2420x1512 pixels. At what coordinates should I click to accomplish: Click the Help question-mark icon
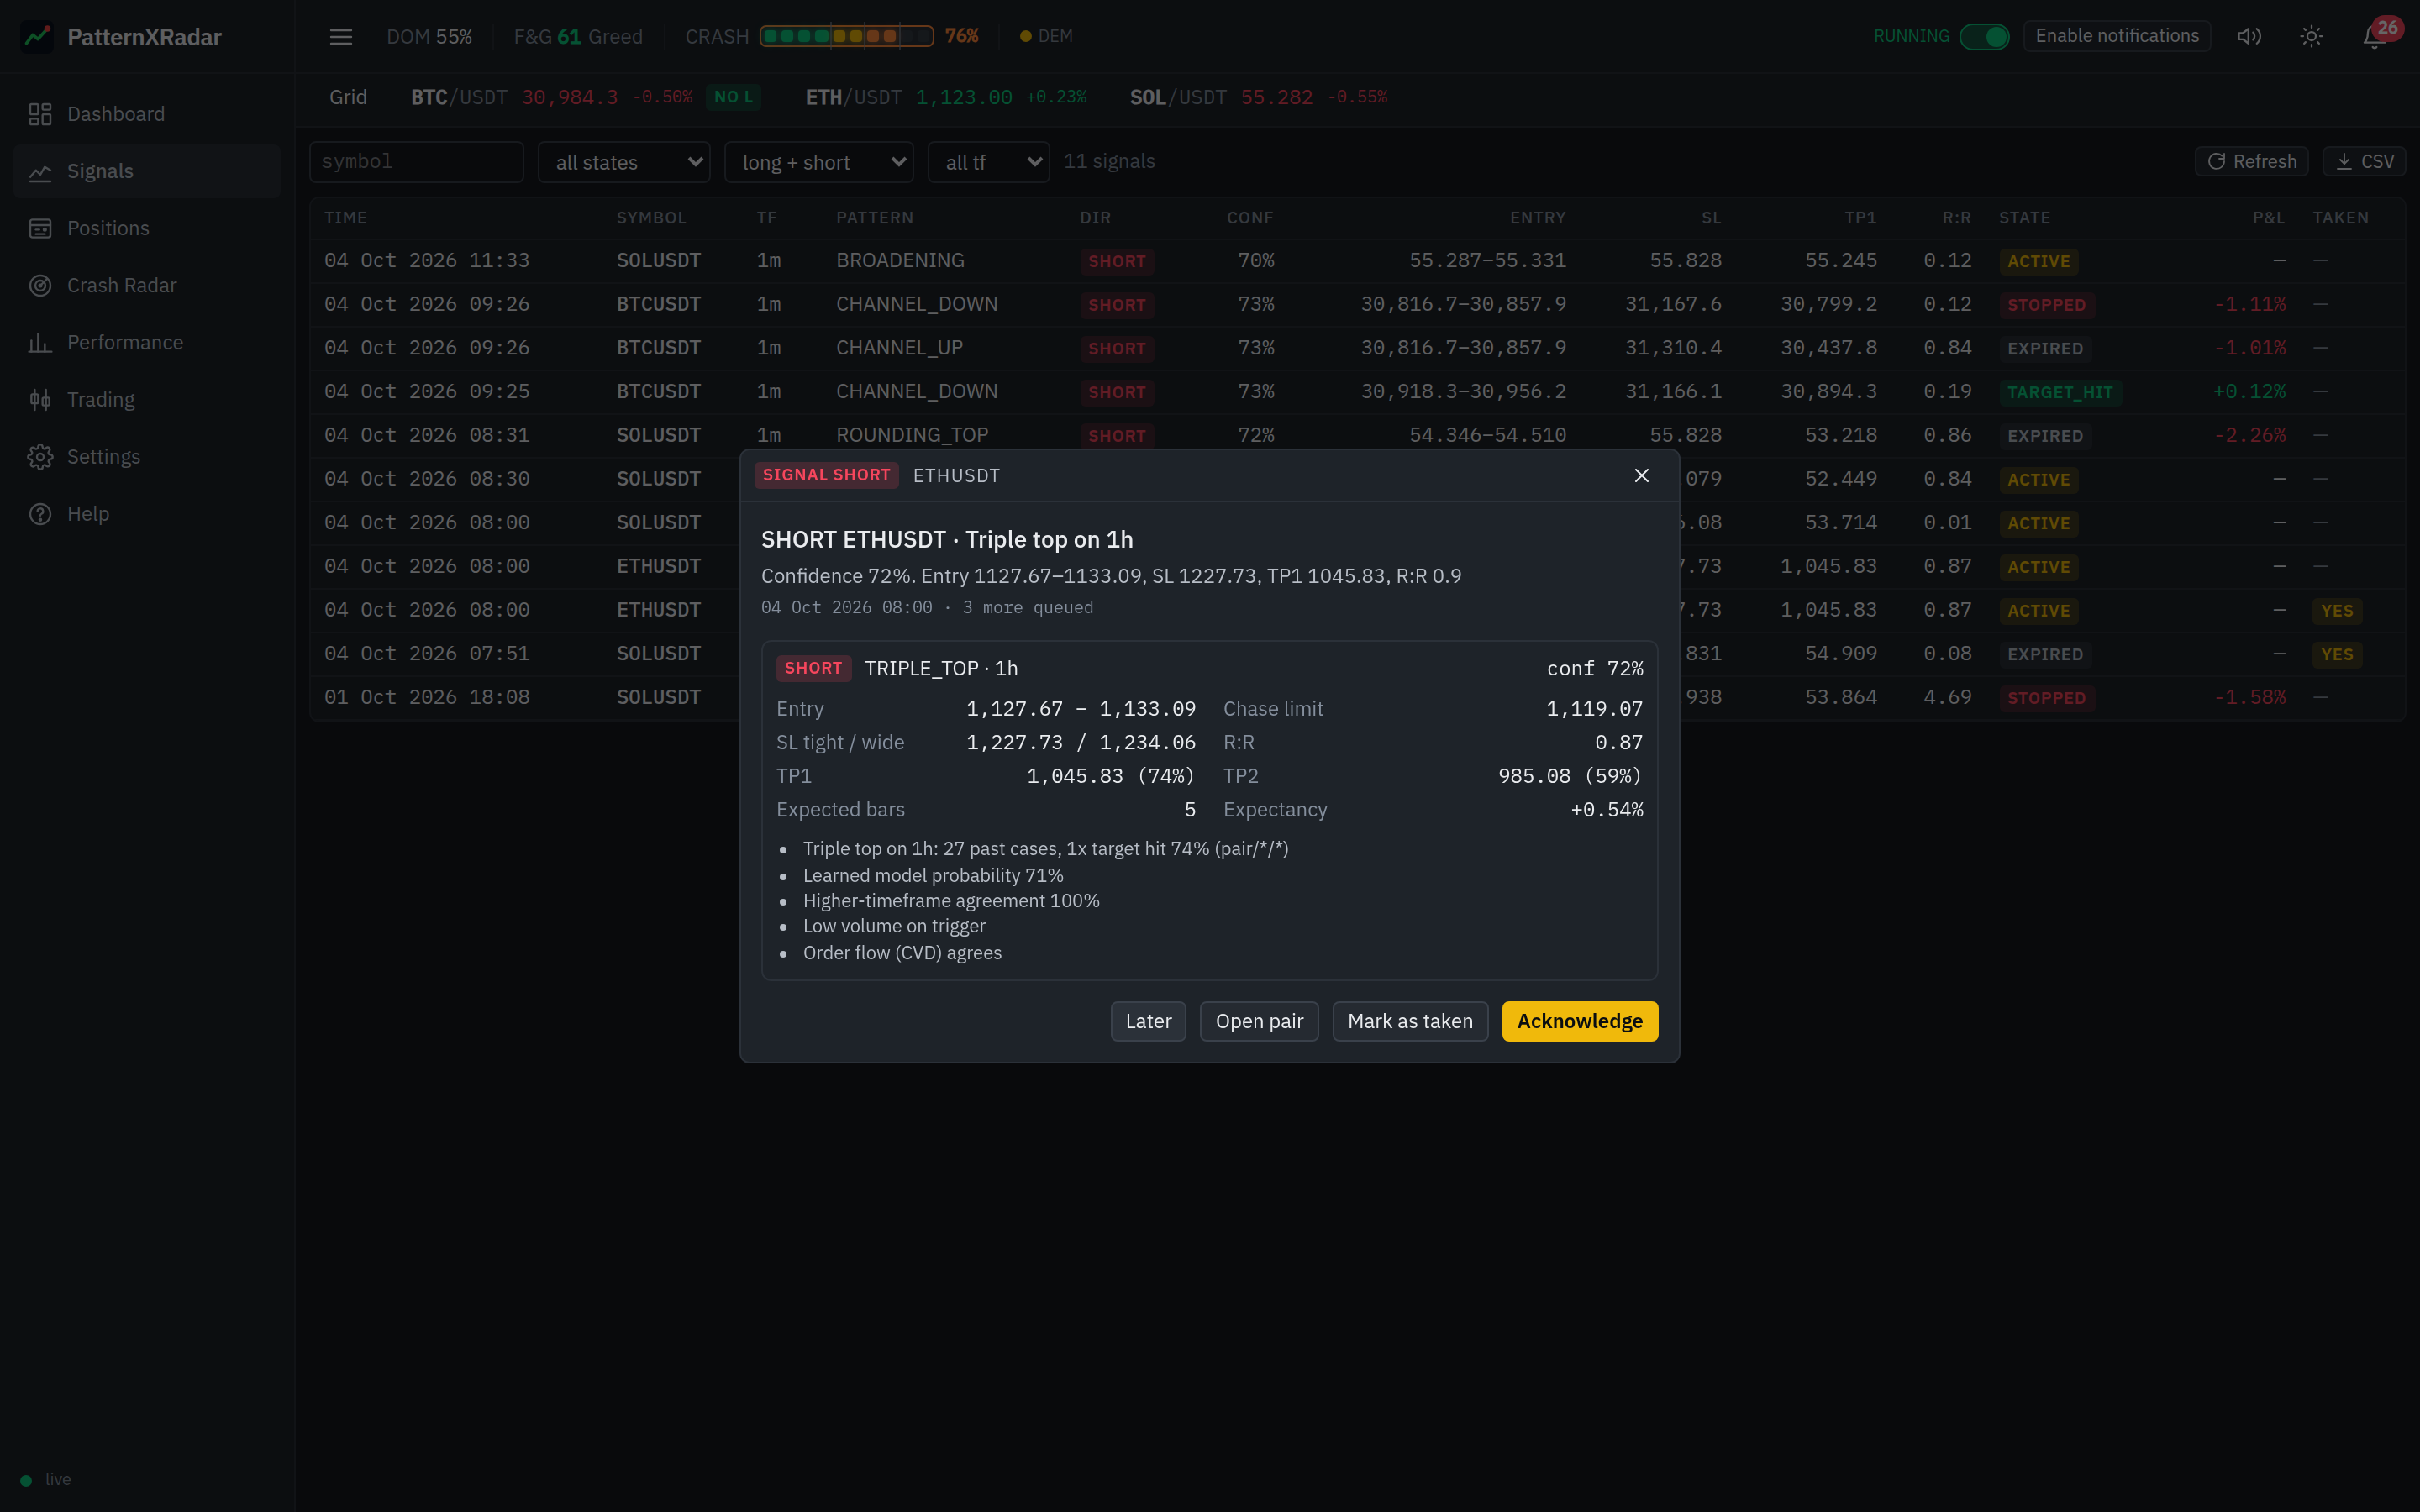[40, 513]
